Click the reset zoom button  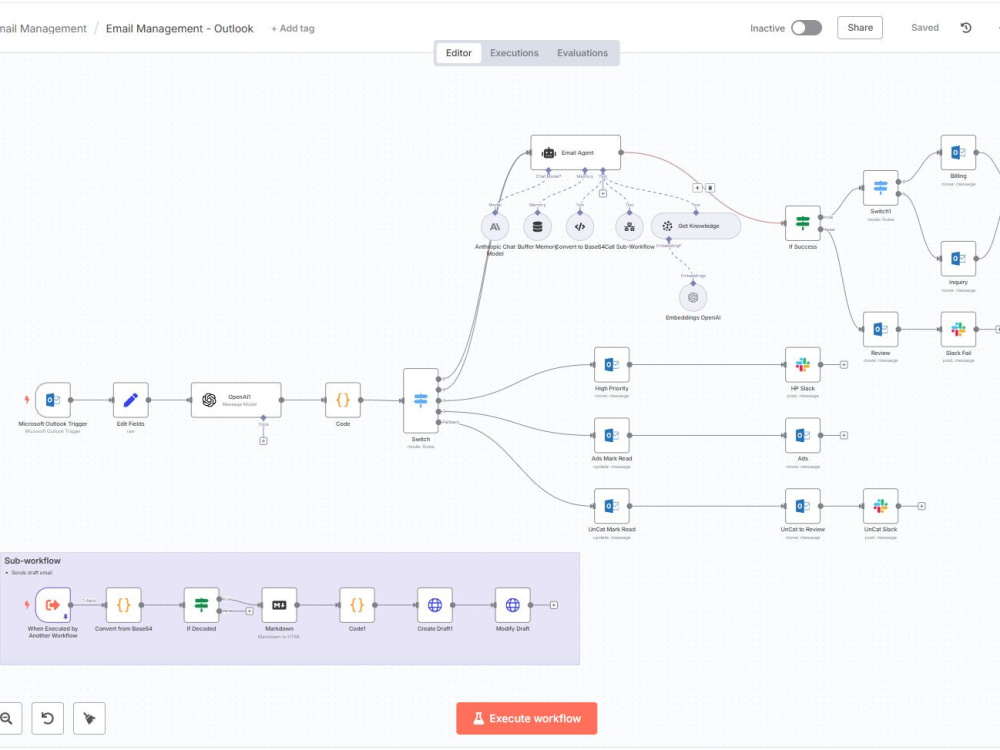pyautogui.click(x=48, y=719)
